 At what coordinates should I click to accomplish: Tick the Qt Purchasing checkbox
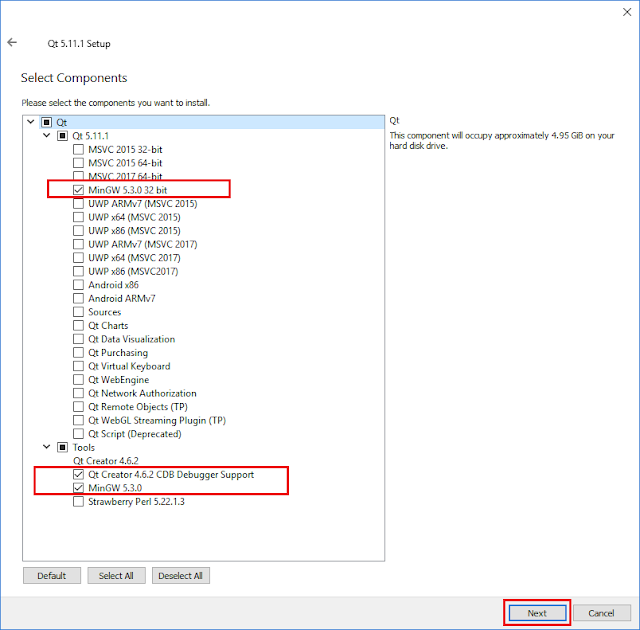(x=78, y=352)
